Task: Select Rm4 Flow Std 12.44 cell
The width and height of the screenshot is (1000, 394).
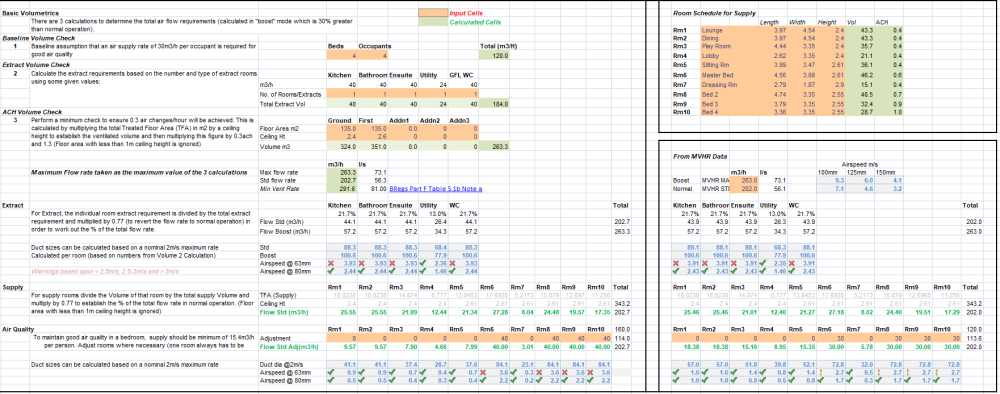Action: point(433,313)
